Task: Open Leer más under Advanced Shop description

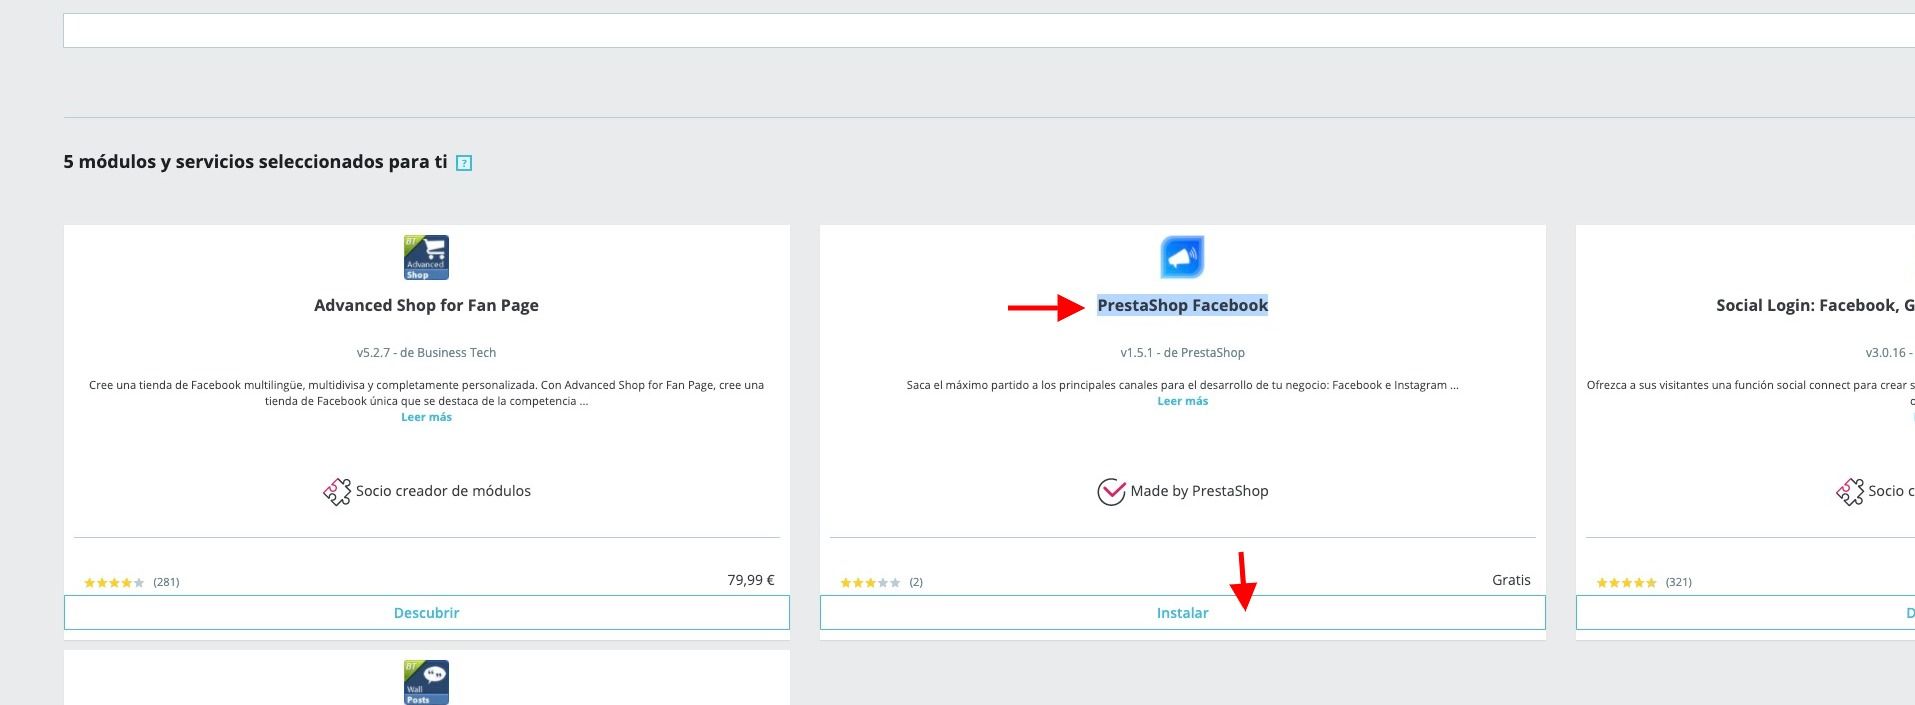Action: pyautogui.click(x=426, y=417)
